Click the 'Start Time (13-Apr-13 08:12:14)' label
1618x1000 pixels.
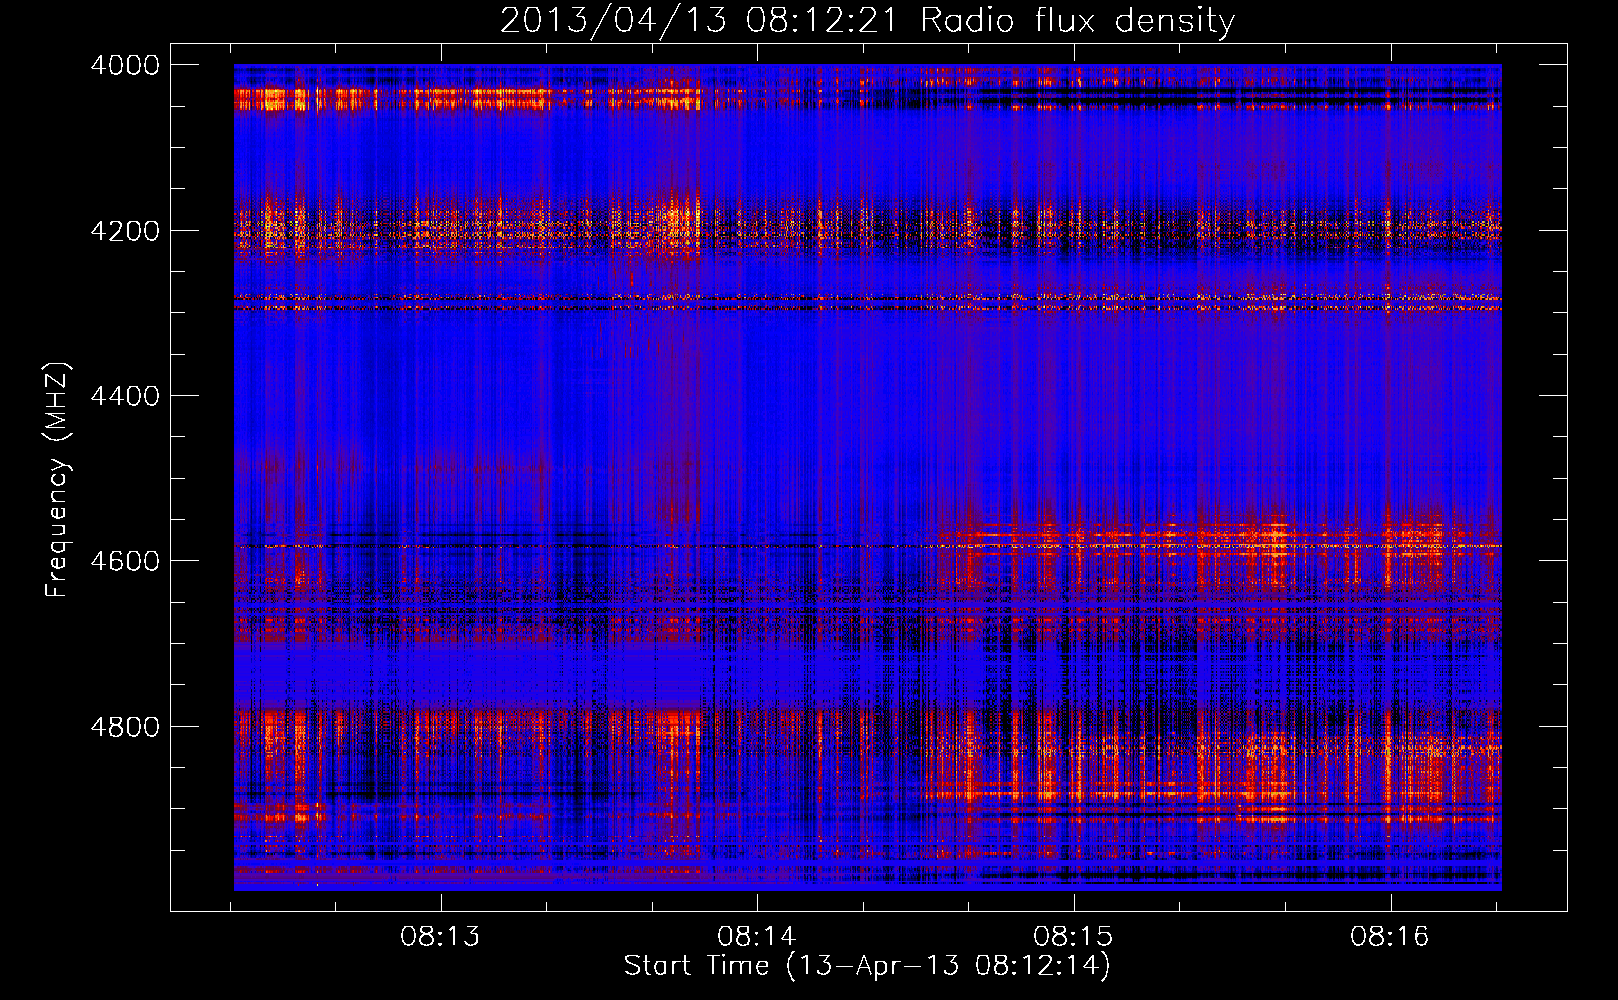(867, 966)
